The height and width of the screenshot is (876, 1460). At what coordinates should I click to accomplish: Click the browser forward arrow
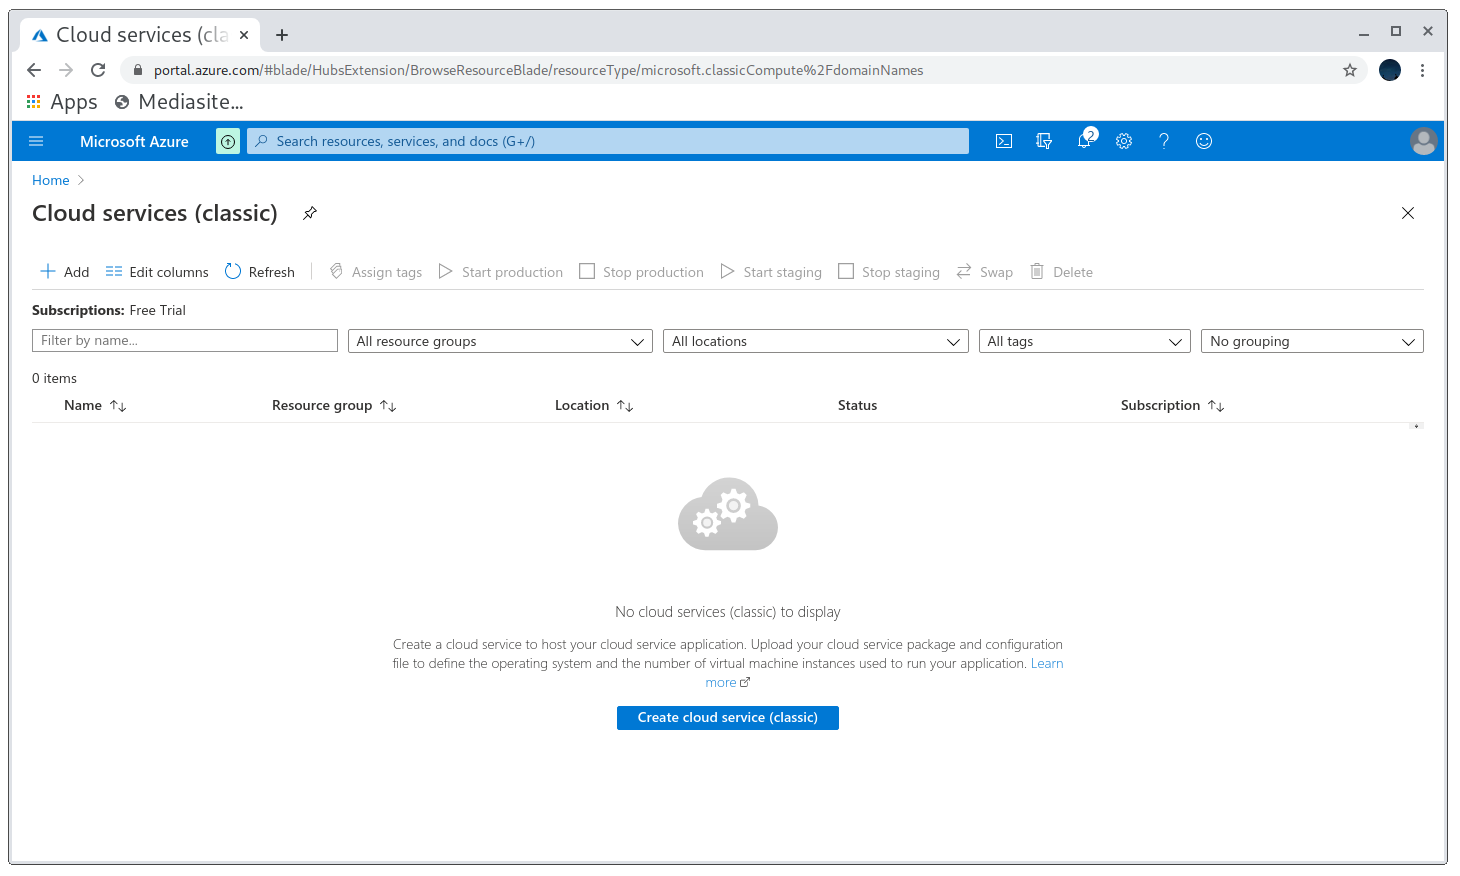(x=66, y=70)
